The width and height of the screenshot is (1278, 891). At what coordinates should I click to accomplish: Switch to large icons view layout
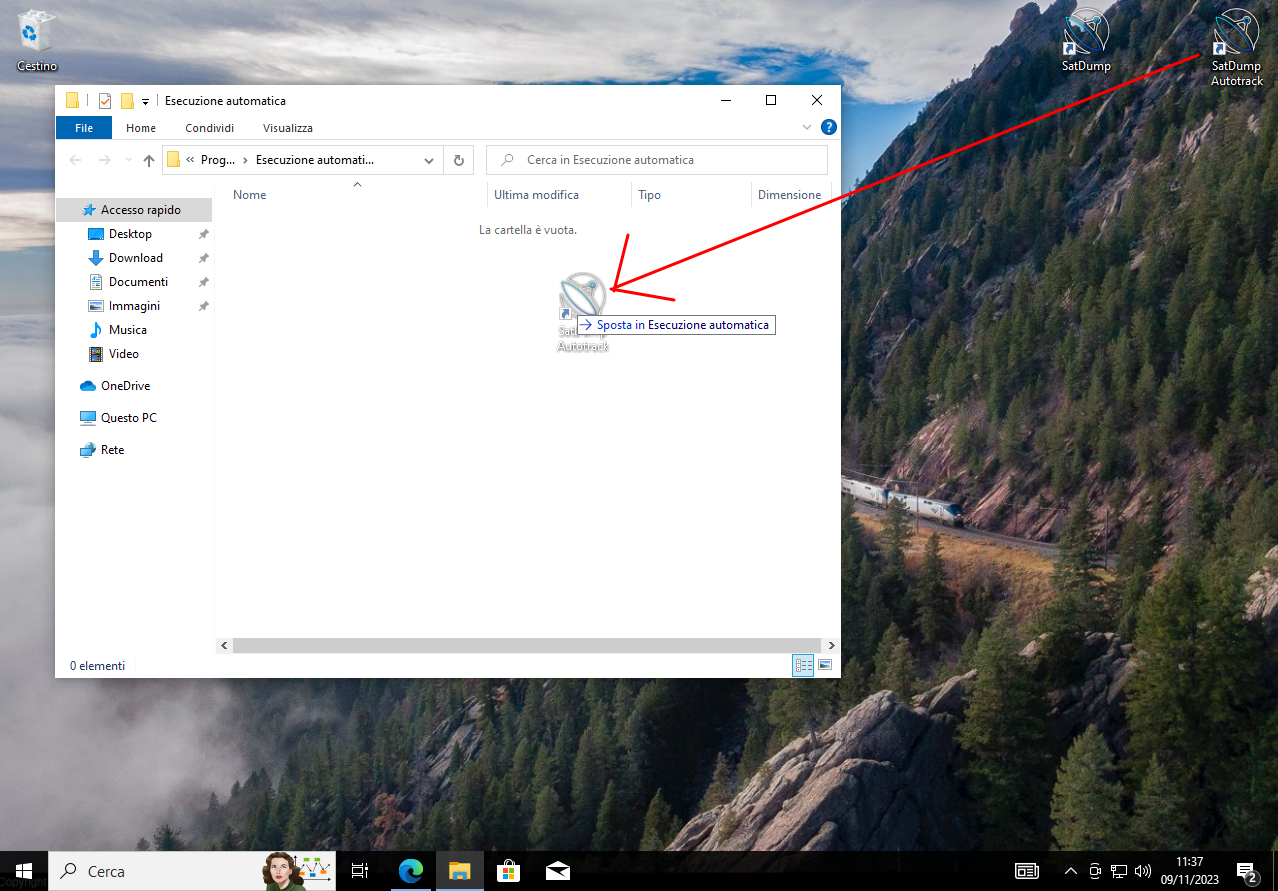pos(826,666)
